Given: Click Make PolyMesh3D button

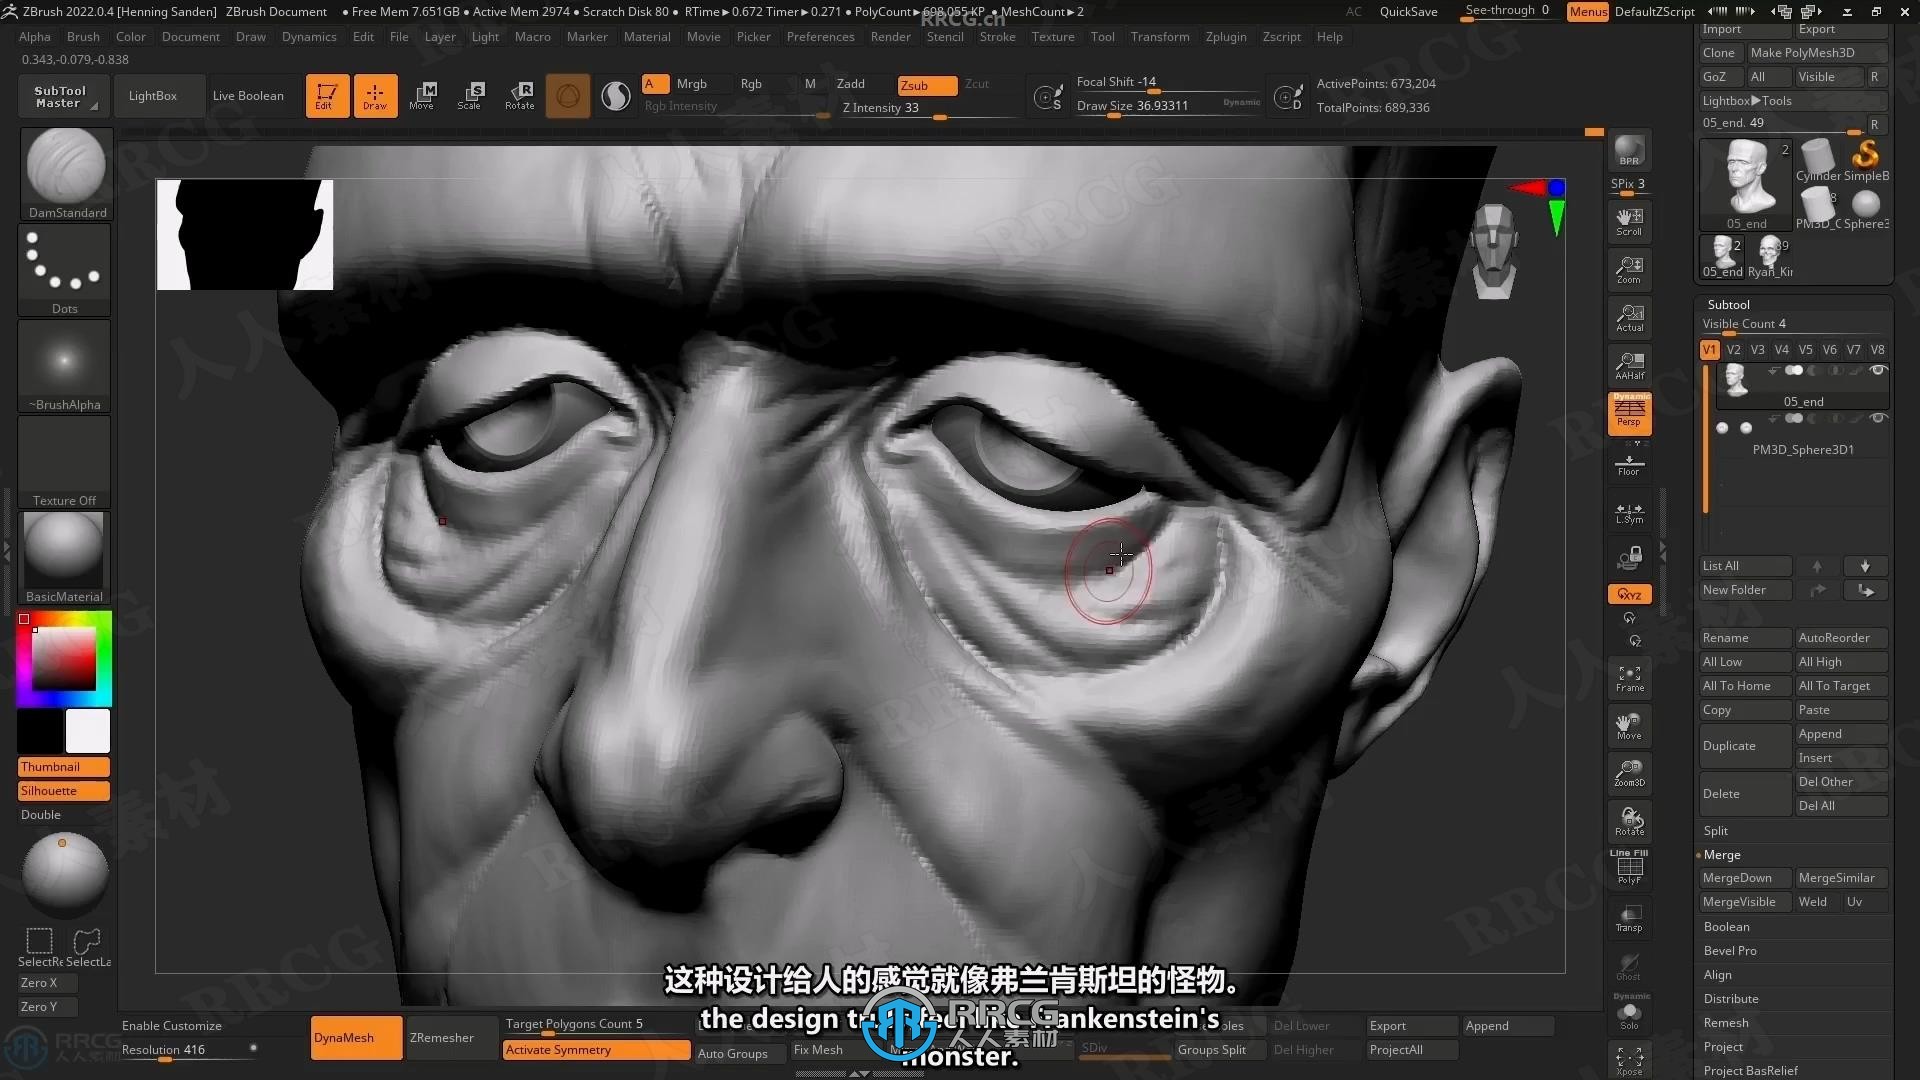Looking at the screenshot, I should click(1816, 53).
